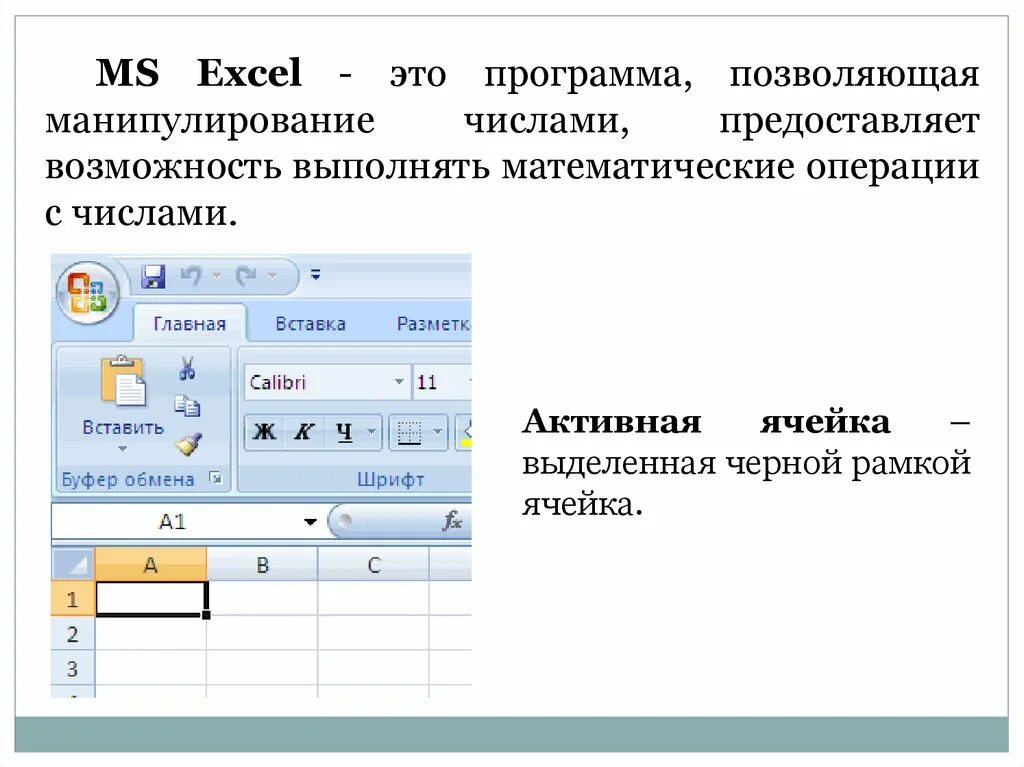This screenshot has width=1024, height=767.
Task: Undo the last action
Action: click(191, 276)
